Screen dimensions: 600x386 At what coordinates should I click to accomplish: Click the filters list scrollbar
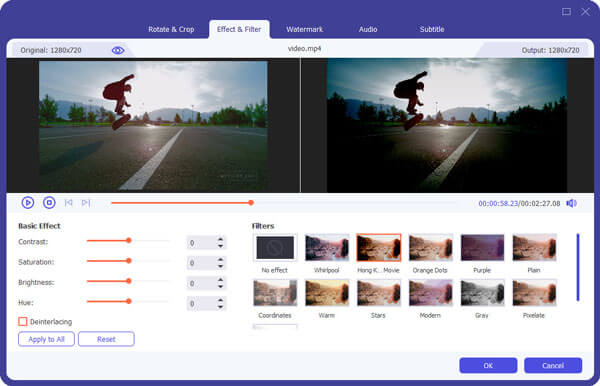[578, 267]
